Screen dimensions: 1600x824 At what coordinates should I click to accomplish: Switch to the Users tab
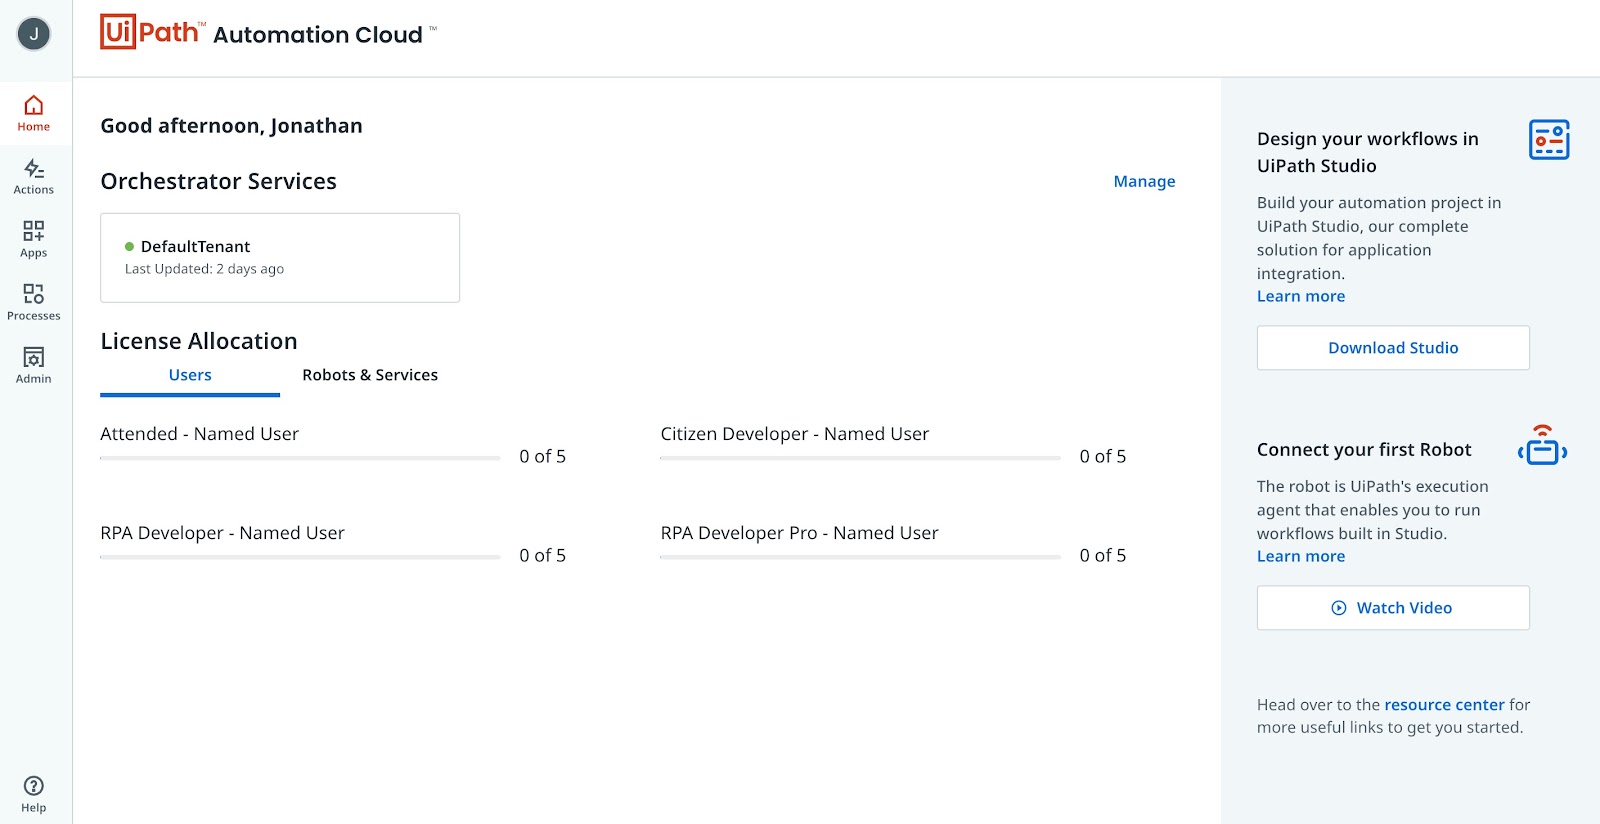pyautogui.click(x=190, y=375)
